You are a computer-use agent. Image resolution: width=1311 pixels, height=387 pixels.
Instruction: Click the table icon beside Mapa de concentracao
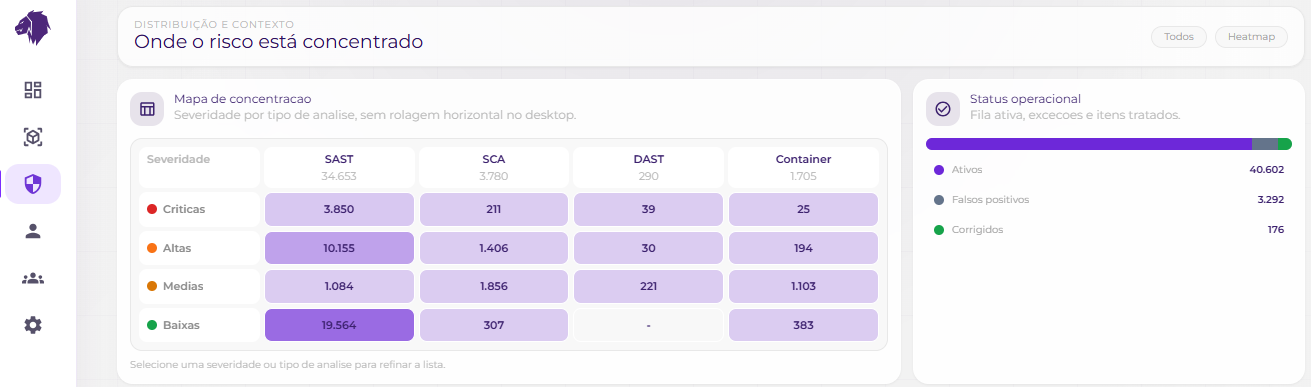147,109
